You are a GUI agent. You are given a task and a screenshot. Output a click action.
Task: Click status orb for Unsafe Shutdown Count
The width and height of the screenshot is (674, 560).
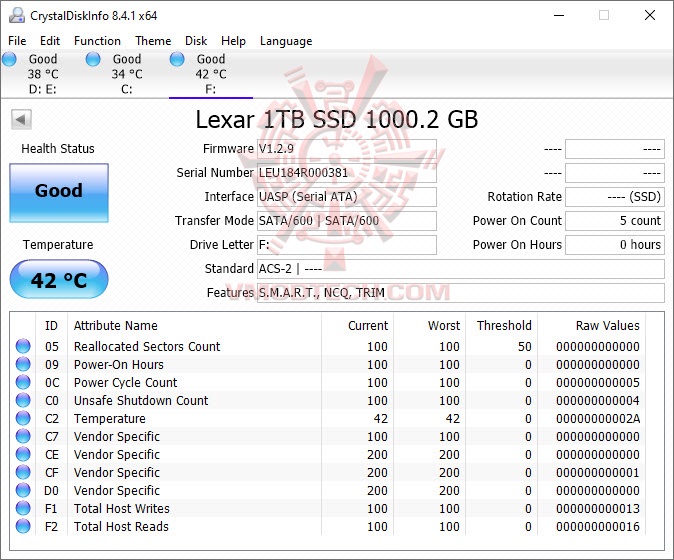[x=23, y=400]
